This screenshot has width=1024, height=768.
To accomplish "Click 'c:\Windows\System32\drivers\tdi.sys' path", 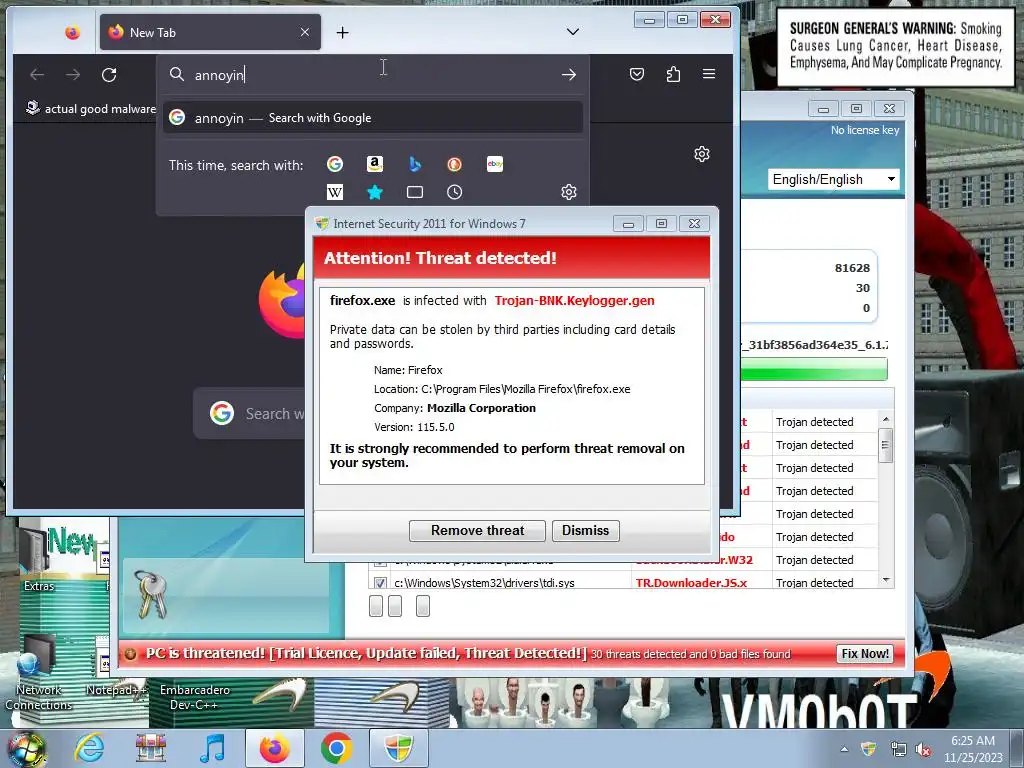I will pos(484,583).
